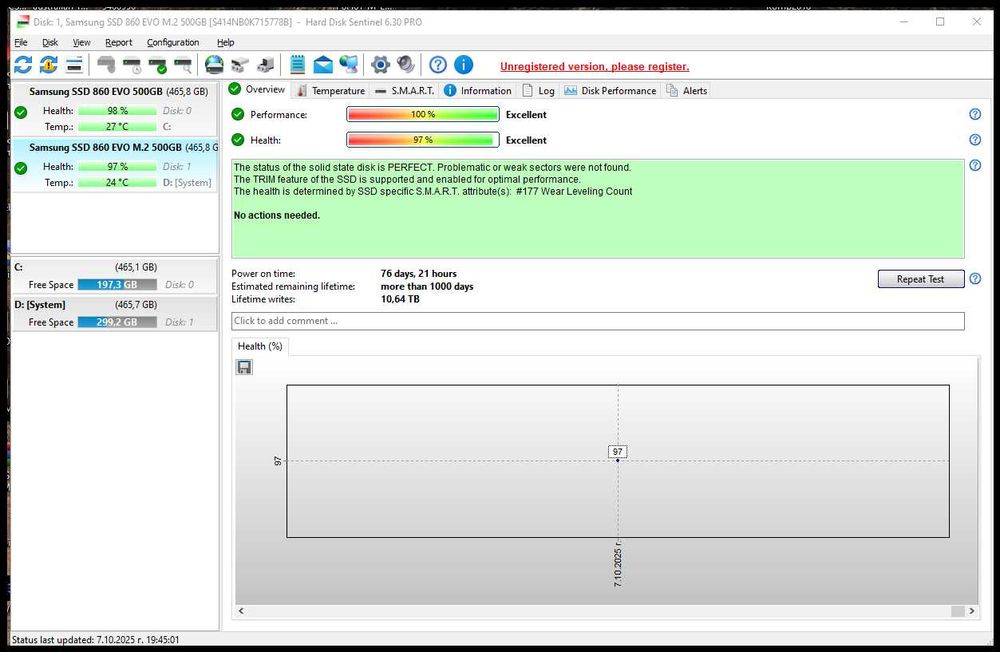Click the comment input field
This screenshot has width=1000, height=652.
(598, 321)
